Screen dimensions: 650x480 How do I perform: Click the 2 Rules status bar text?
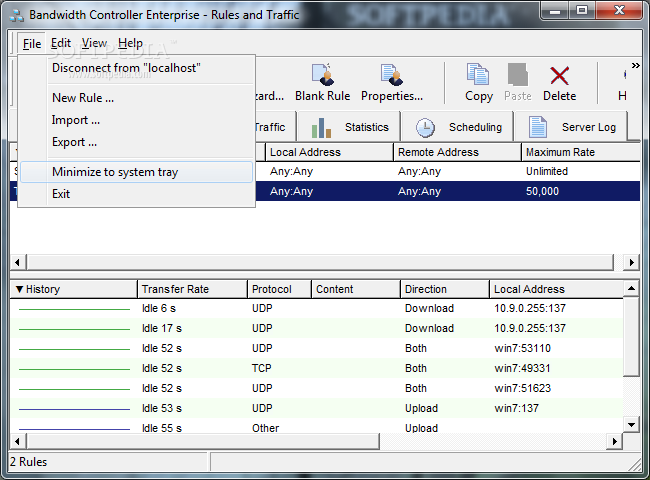point(28,462)
